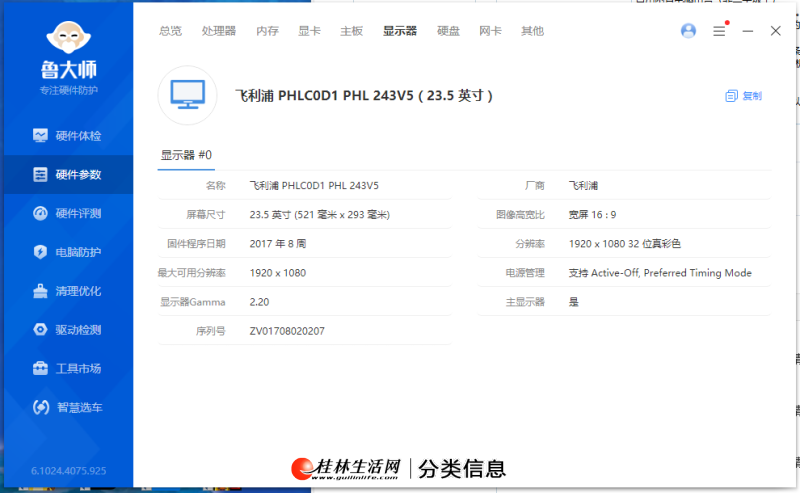This screenshot has height=493, width=800.
Task: Select the 网卡 tab
Action: pos(490,31)
